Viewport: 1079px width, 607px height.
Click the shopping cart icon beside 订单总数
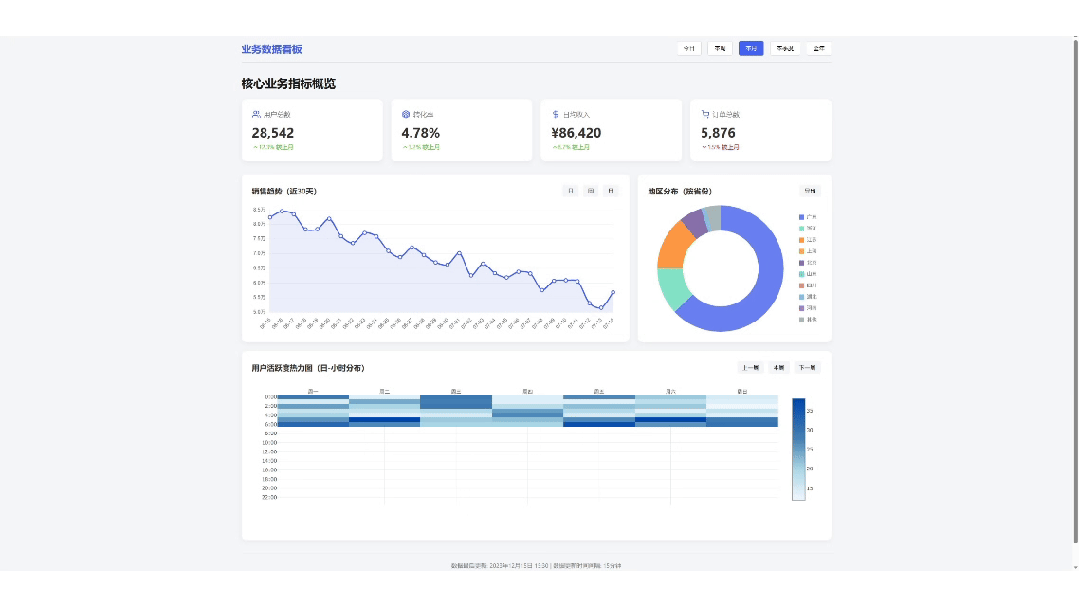[705, 115]
